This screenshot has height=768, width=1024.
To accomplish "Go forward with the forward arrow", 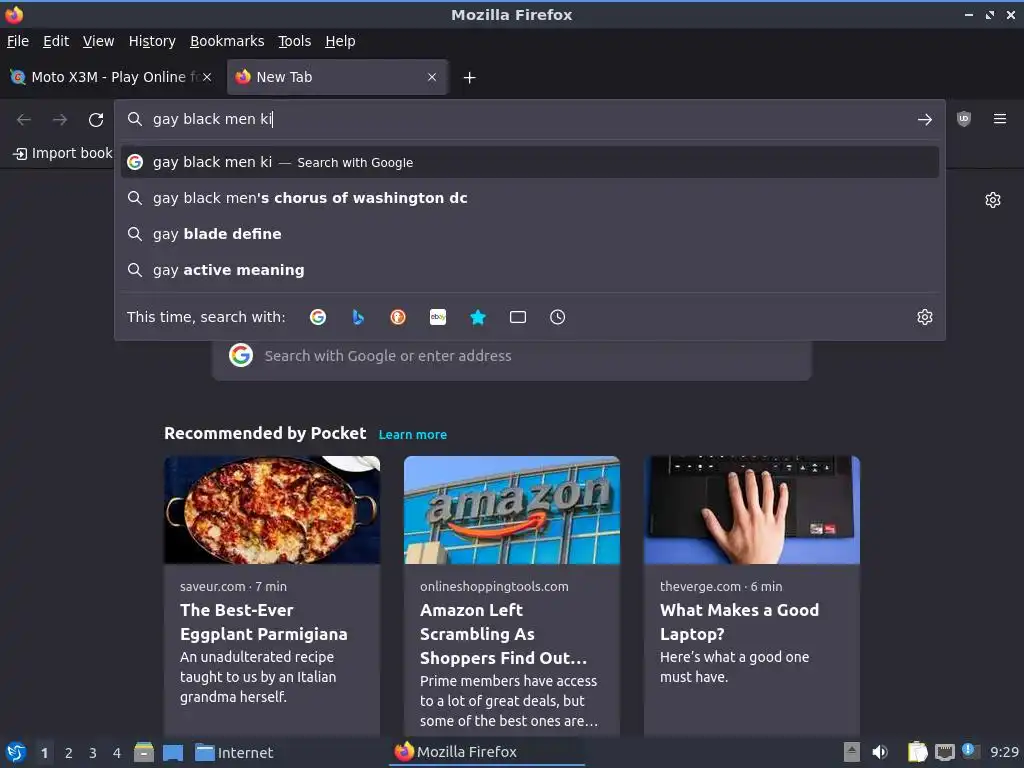I will click(x=59, y=120).
